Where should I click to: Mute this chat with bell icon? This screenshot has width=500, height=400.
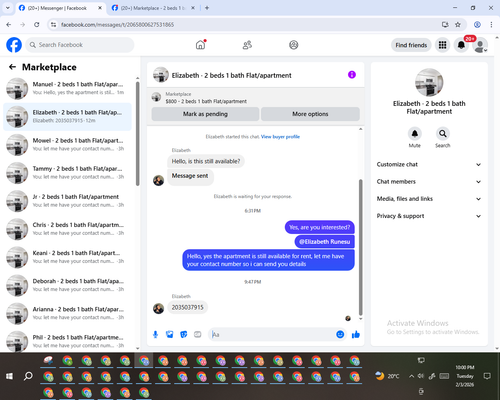point(415,134)
